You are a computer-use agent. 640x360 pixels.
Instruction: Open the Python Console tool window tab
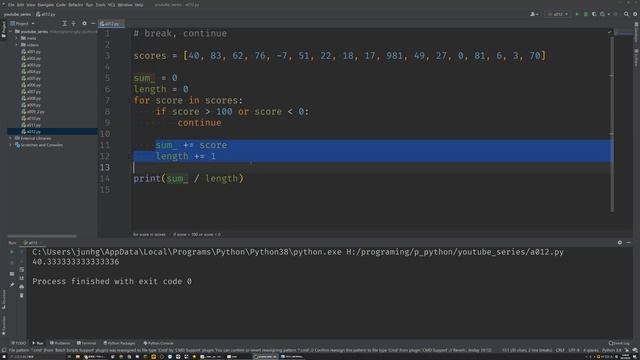[159, 343]
